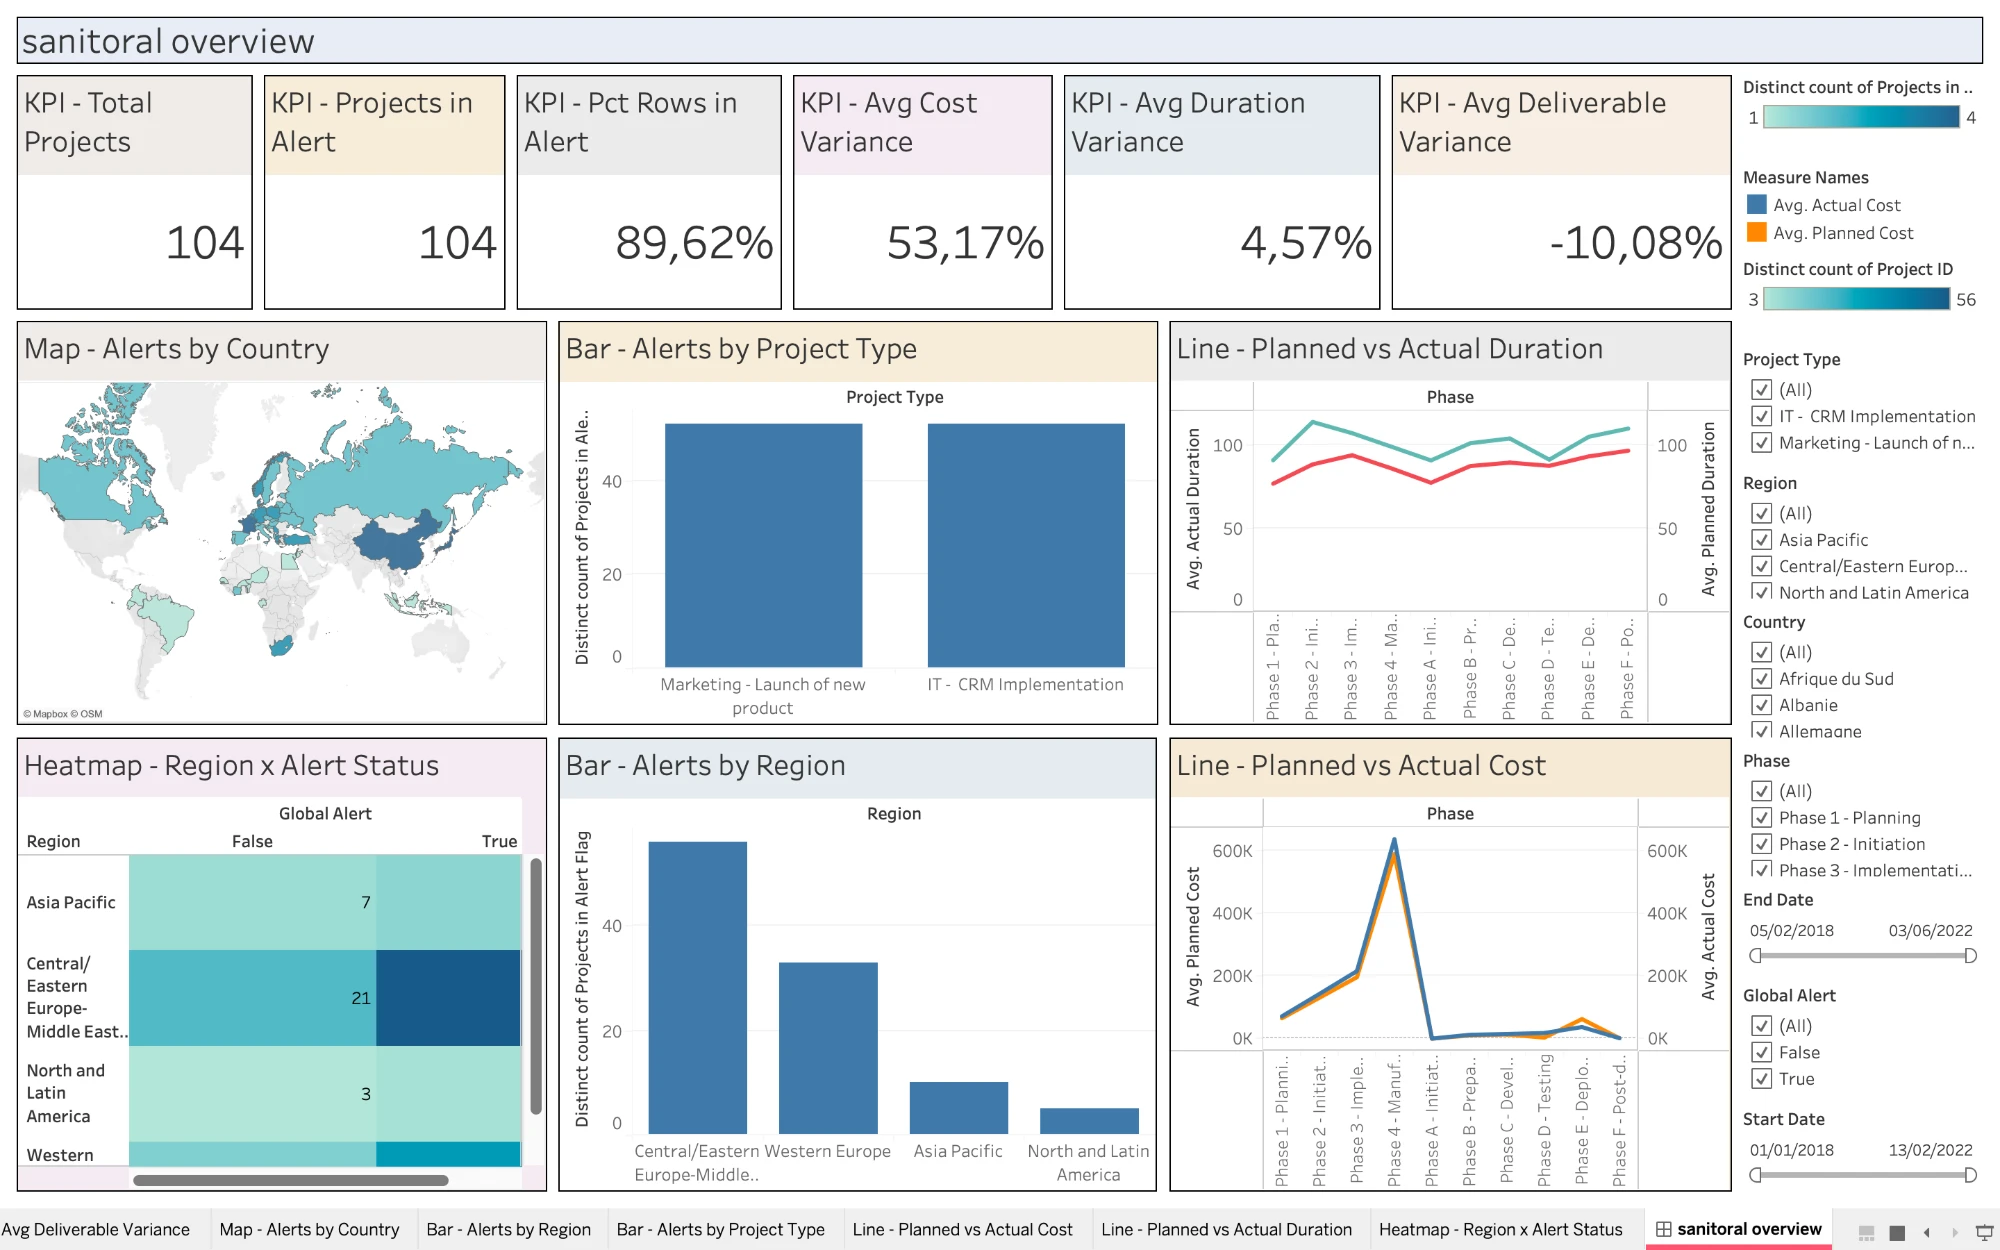Open Bar - Alerts by Project Type tab
The width and height of the screenshot is (2000, 1250).
(721, 1229)
